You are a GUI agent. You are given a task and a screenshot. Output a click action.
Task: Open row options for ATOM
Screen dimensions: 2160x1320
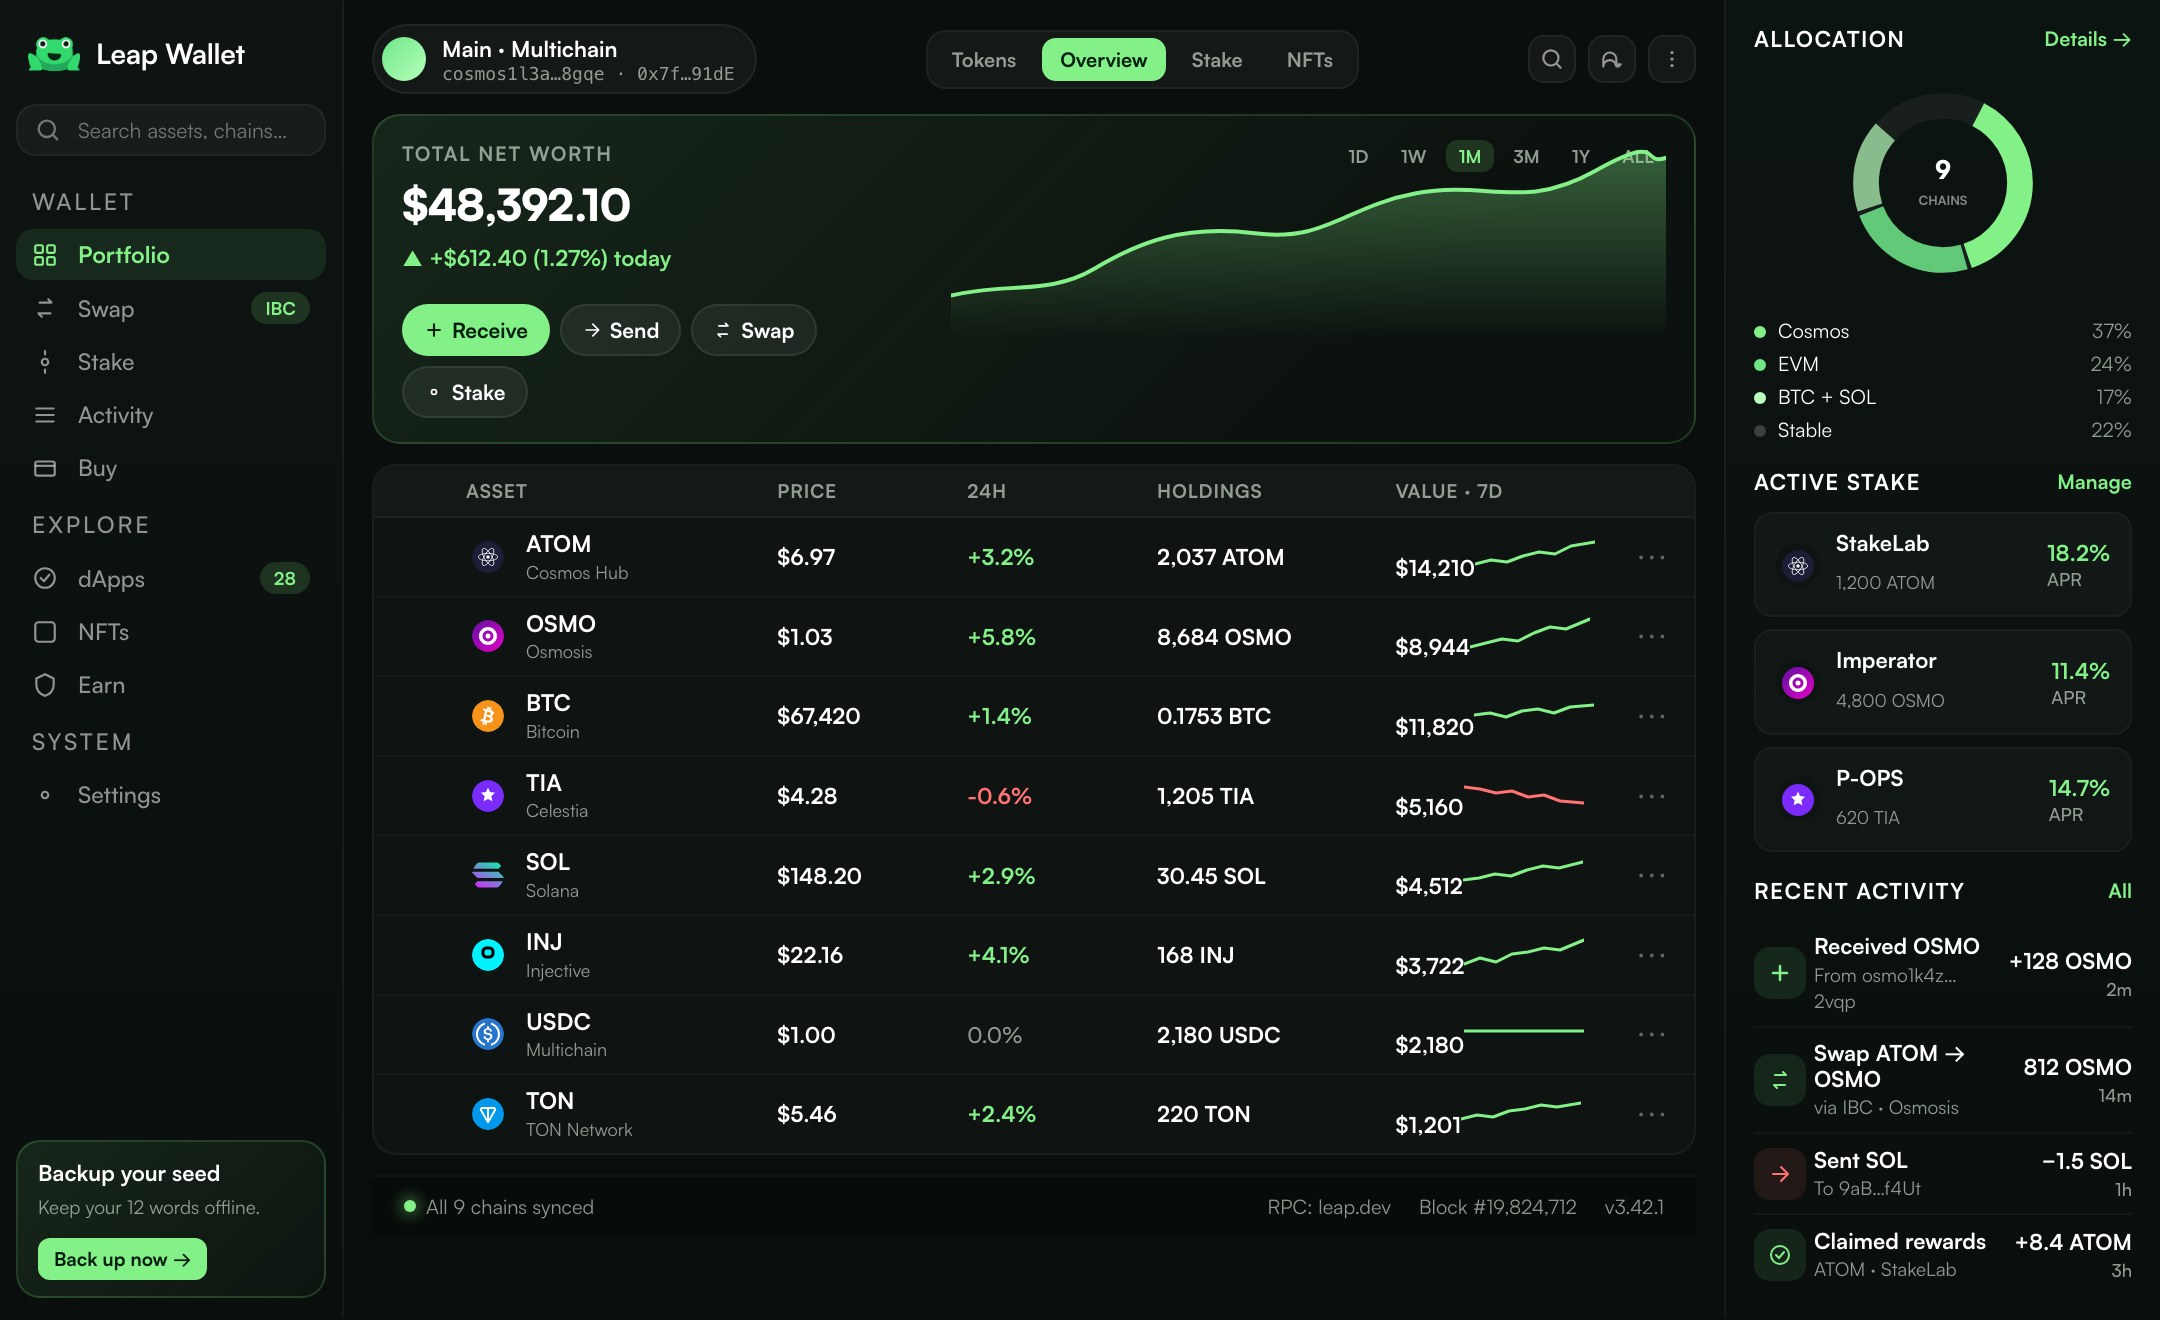[x=1652, y=557]
